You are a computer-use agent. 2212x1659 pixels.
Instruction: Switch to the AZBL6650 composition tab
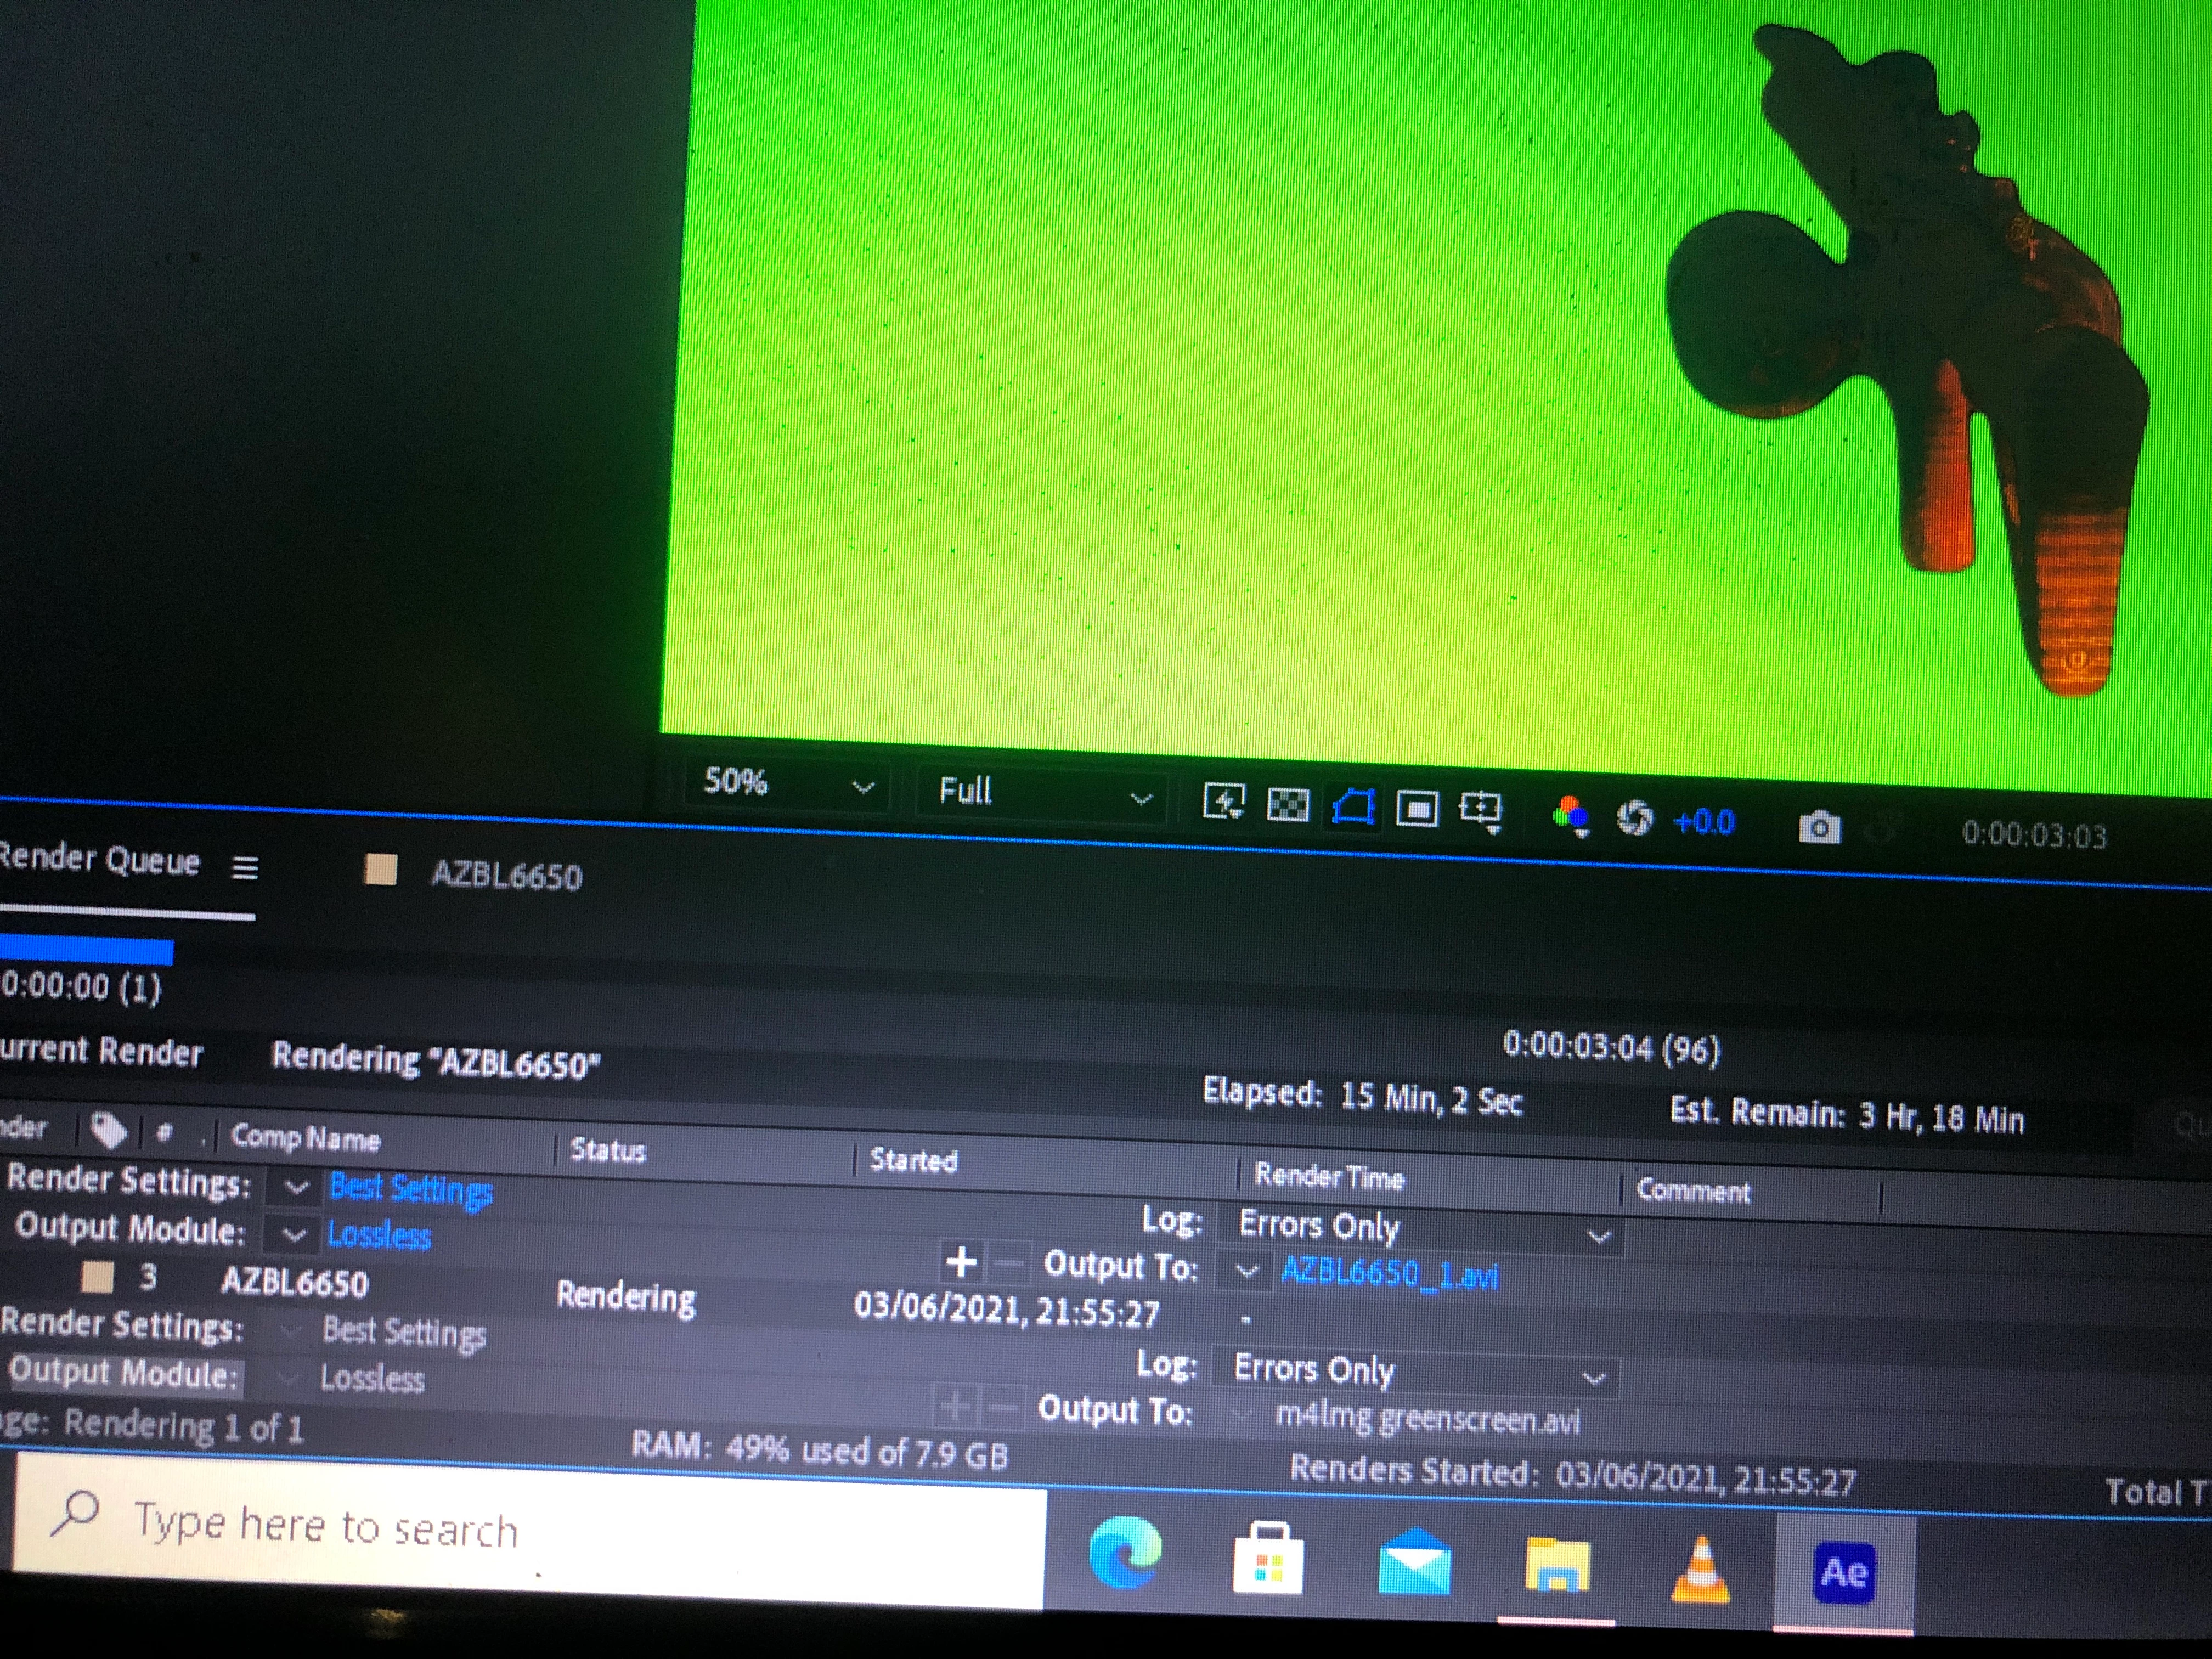[505, 875]
